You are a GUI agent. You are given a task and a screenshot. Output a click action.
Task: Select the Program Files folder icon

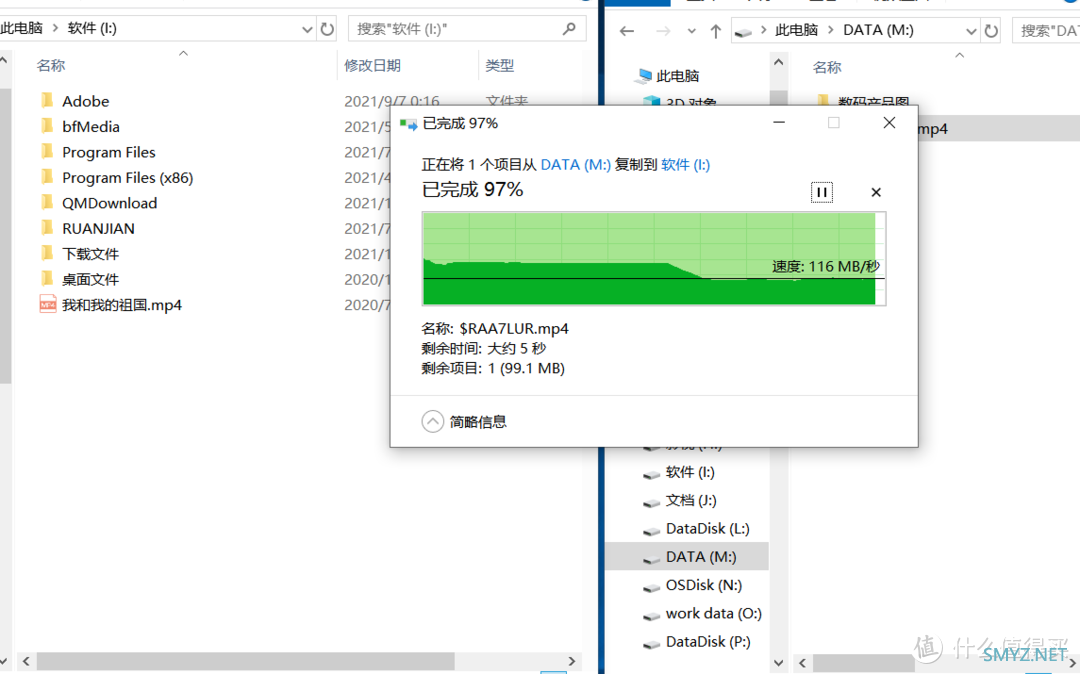click(x=48, y=151)
